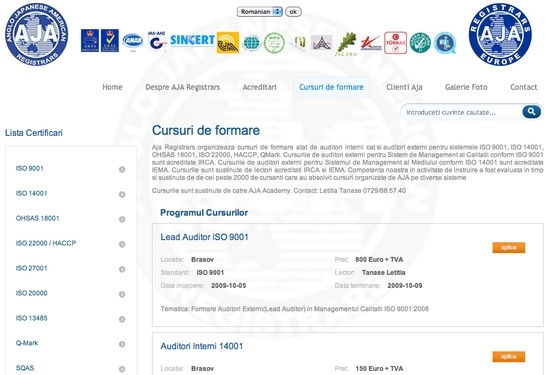Open the SQAS certification link
This screenshot has height=375, width=550.
(25, 368)
